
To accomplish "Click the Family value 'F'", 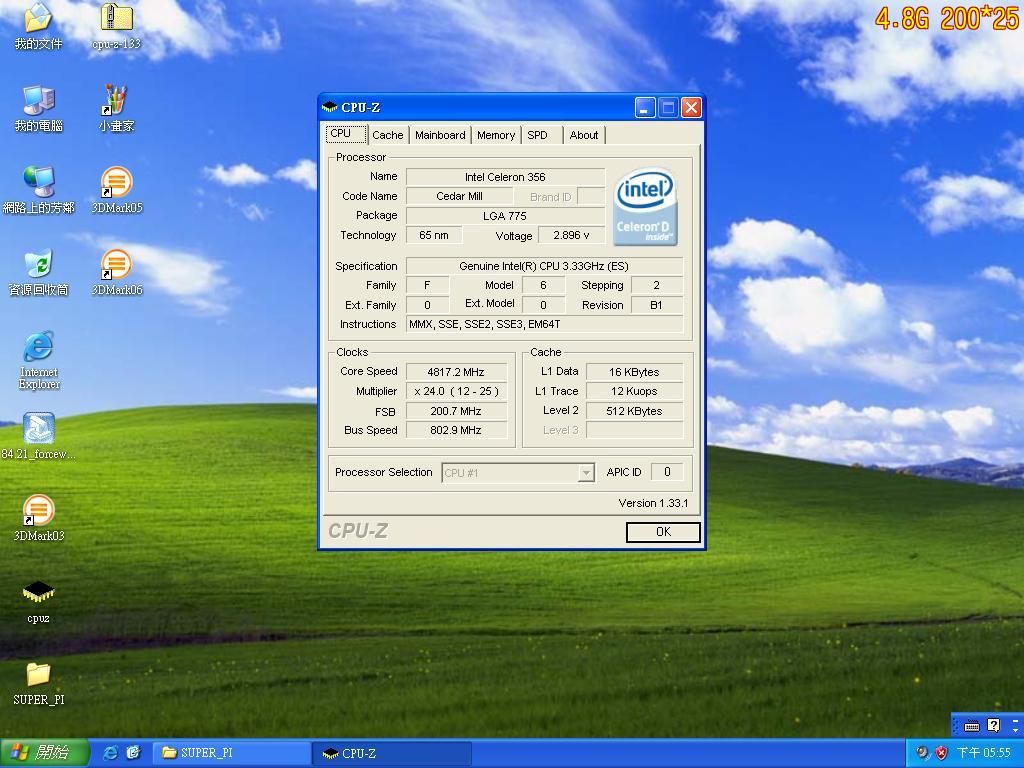I will tap(427, 285).
